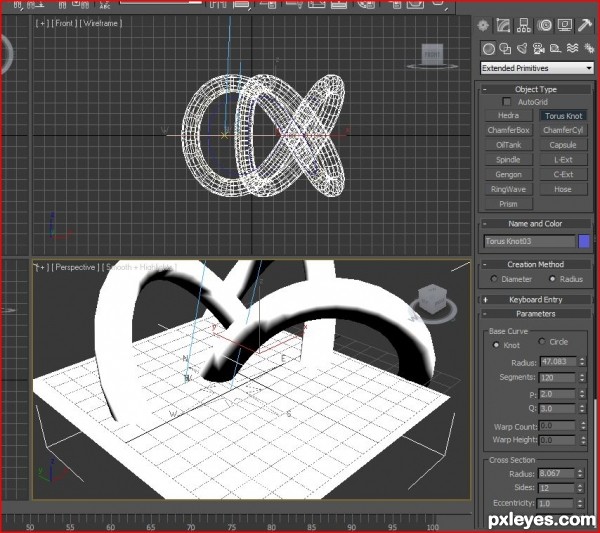Click the C-Ext button
This screenshot has height=533, width=600.
click(x=563, y=174)
